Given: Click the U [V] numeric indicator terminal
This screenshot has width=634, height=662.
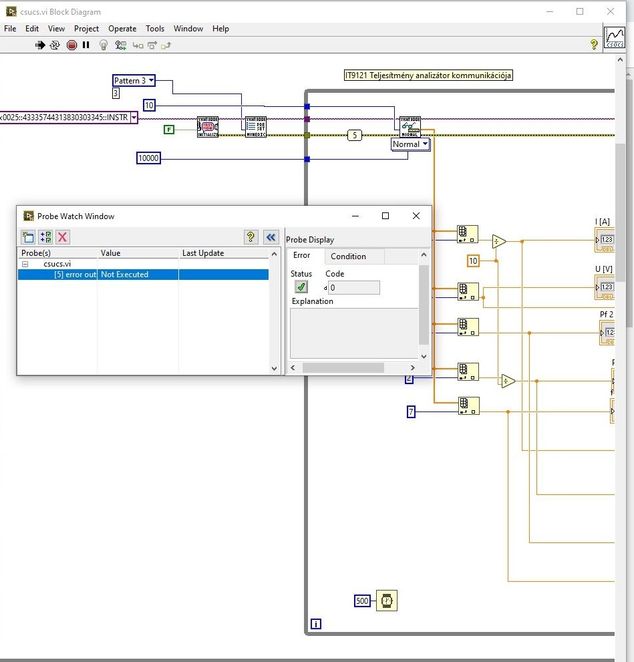Looking at the screenshot, I should click(x=604, y=287).
